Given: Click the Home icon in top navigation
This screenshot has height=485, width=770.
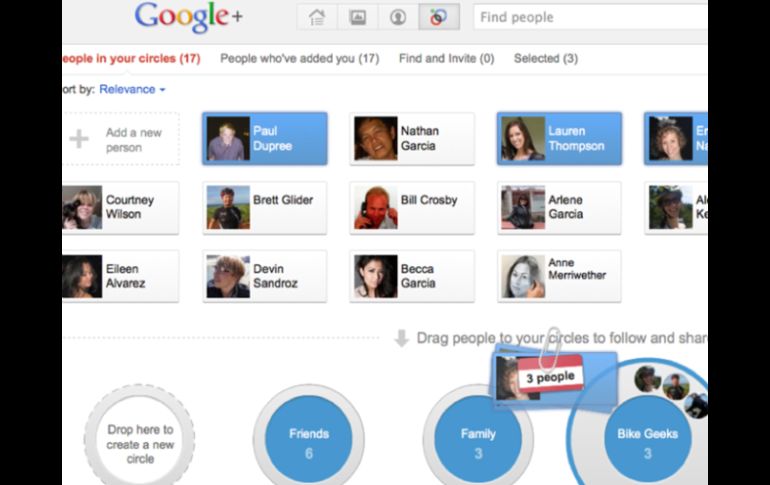Looking at the screenshot, I should point(317,17).
